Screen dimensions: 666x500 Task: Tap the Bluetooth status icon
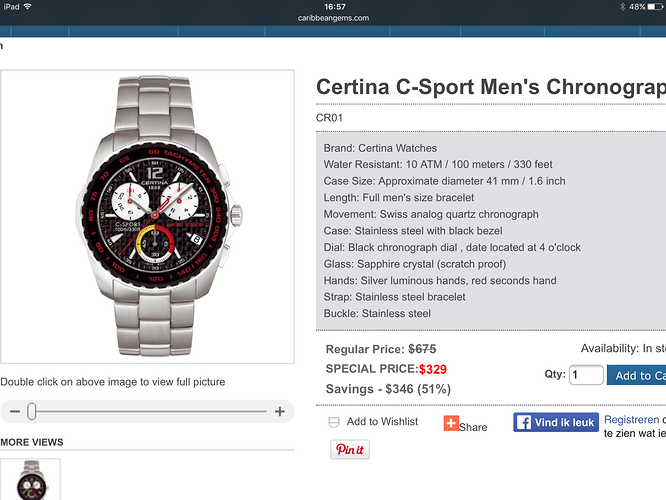(623, 7)
